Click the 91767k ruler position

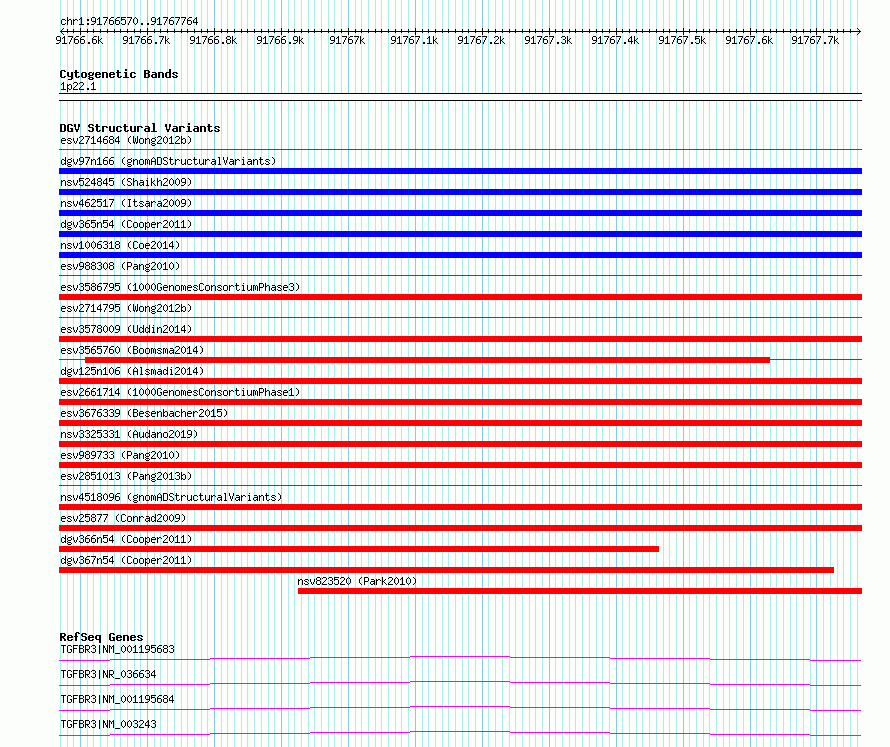coord(347,40)
